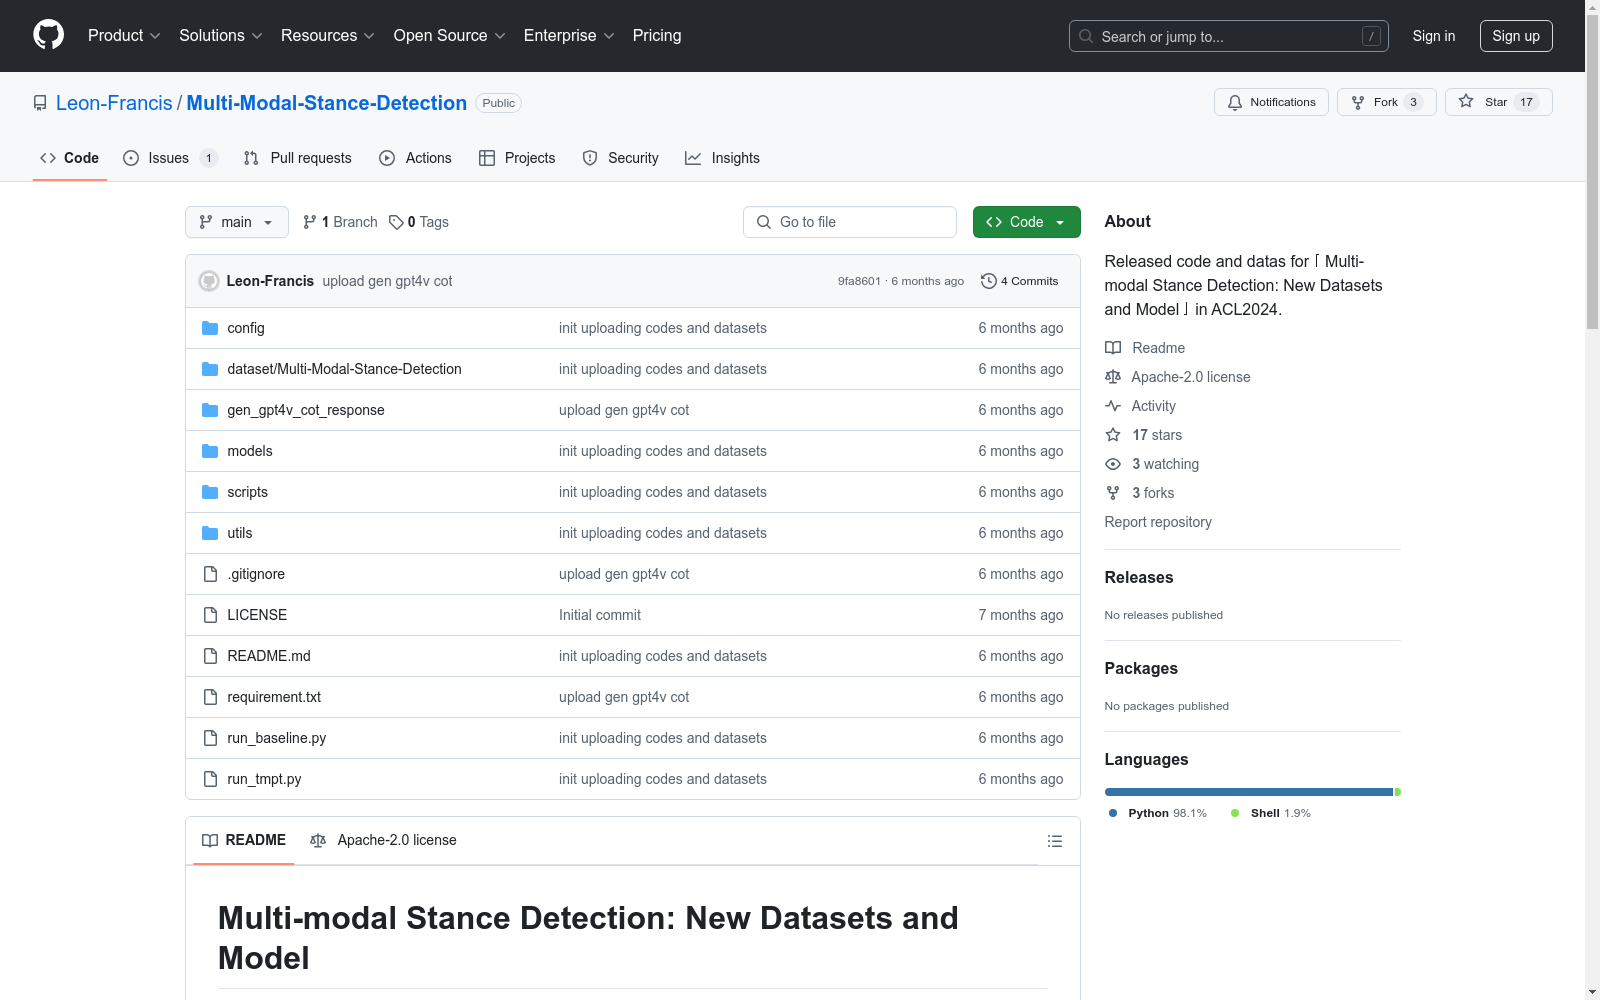
Task: Click the .gitignore file icon
Action: (210, 574)
